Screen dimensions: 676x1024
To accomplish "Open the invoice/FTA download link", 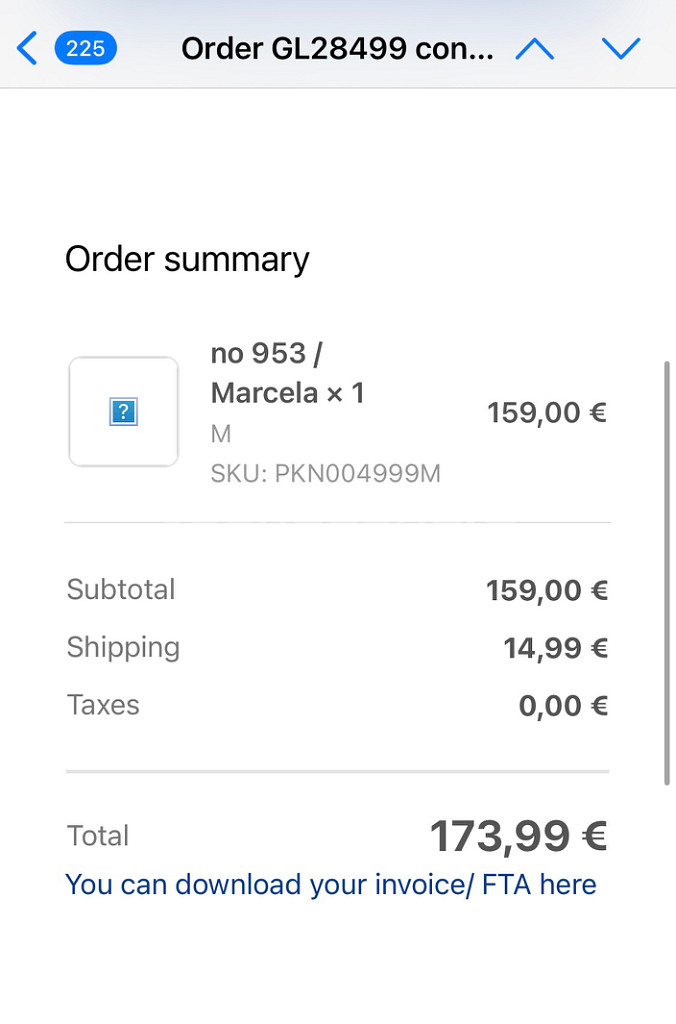I will 330,885.
